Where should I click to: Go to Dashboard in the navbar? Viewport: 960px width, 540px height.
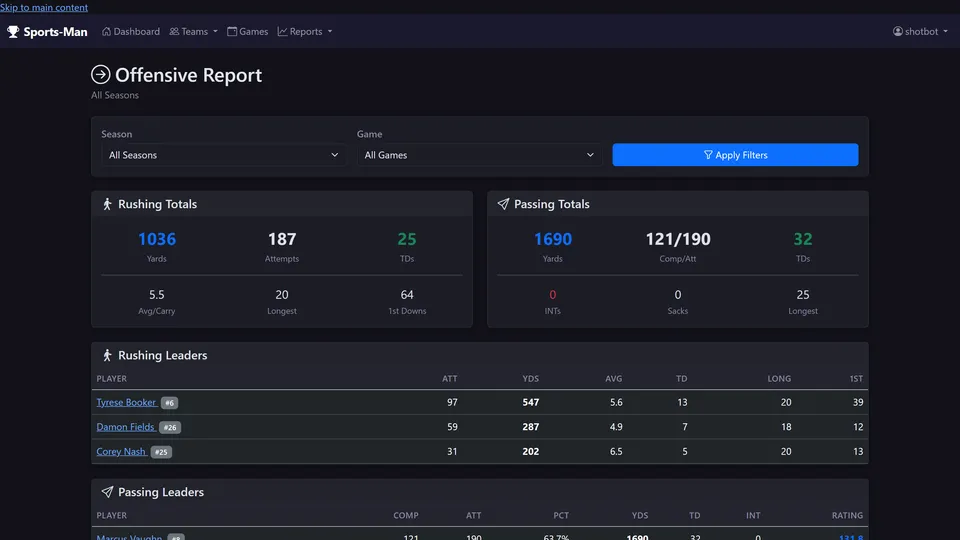tap(131, 31)
